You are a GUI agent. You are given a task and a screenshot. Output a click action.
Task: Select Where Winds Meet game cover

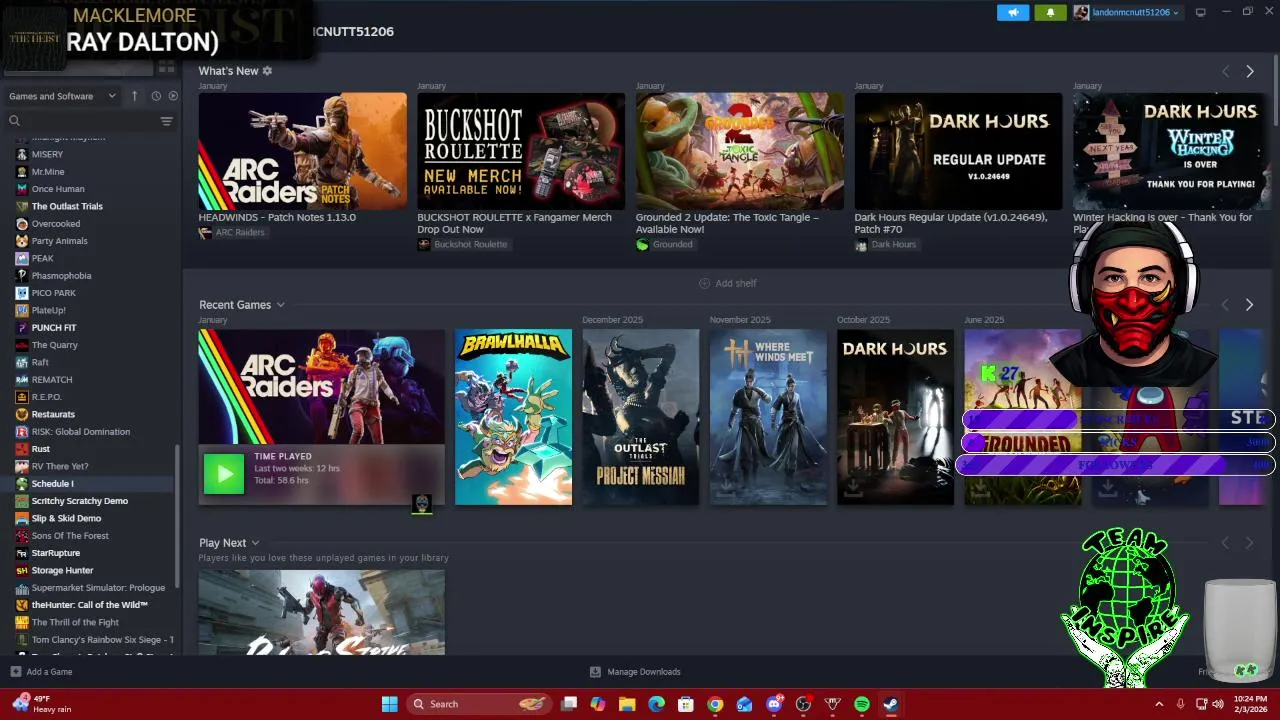click(x=768, y=417)
